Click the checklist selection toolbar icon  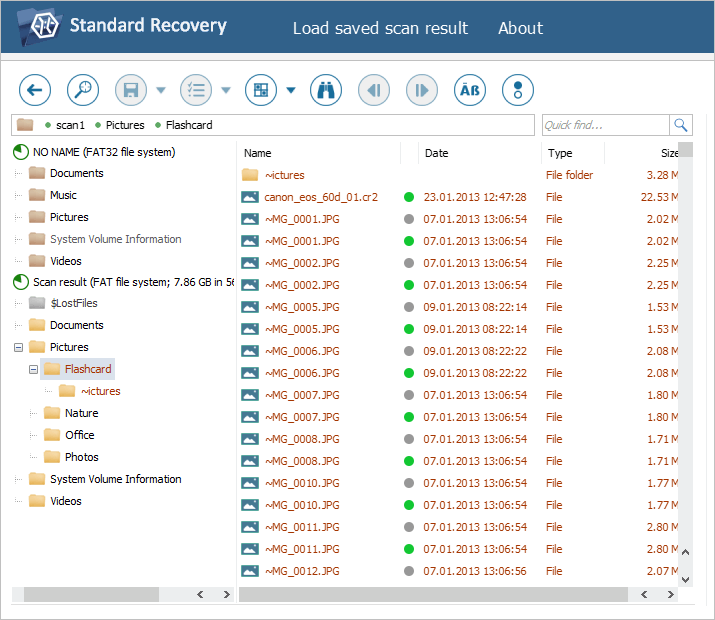click(196, 90)
